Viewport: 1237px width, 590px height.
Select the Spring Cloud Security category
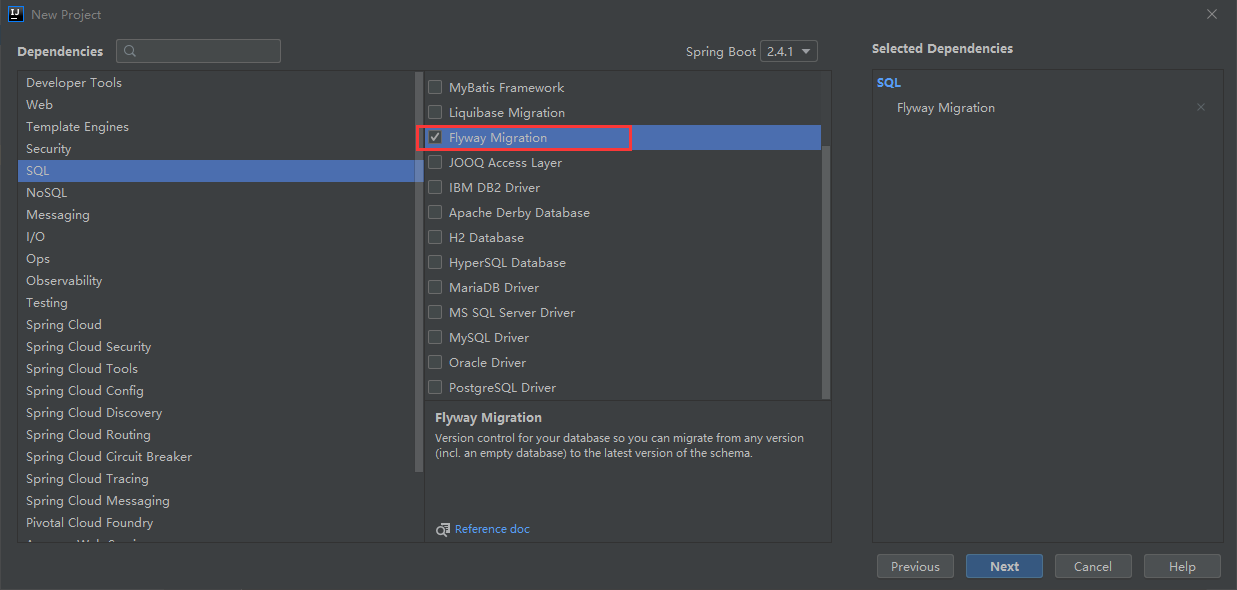coord(216,346)
